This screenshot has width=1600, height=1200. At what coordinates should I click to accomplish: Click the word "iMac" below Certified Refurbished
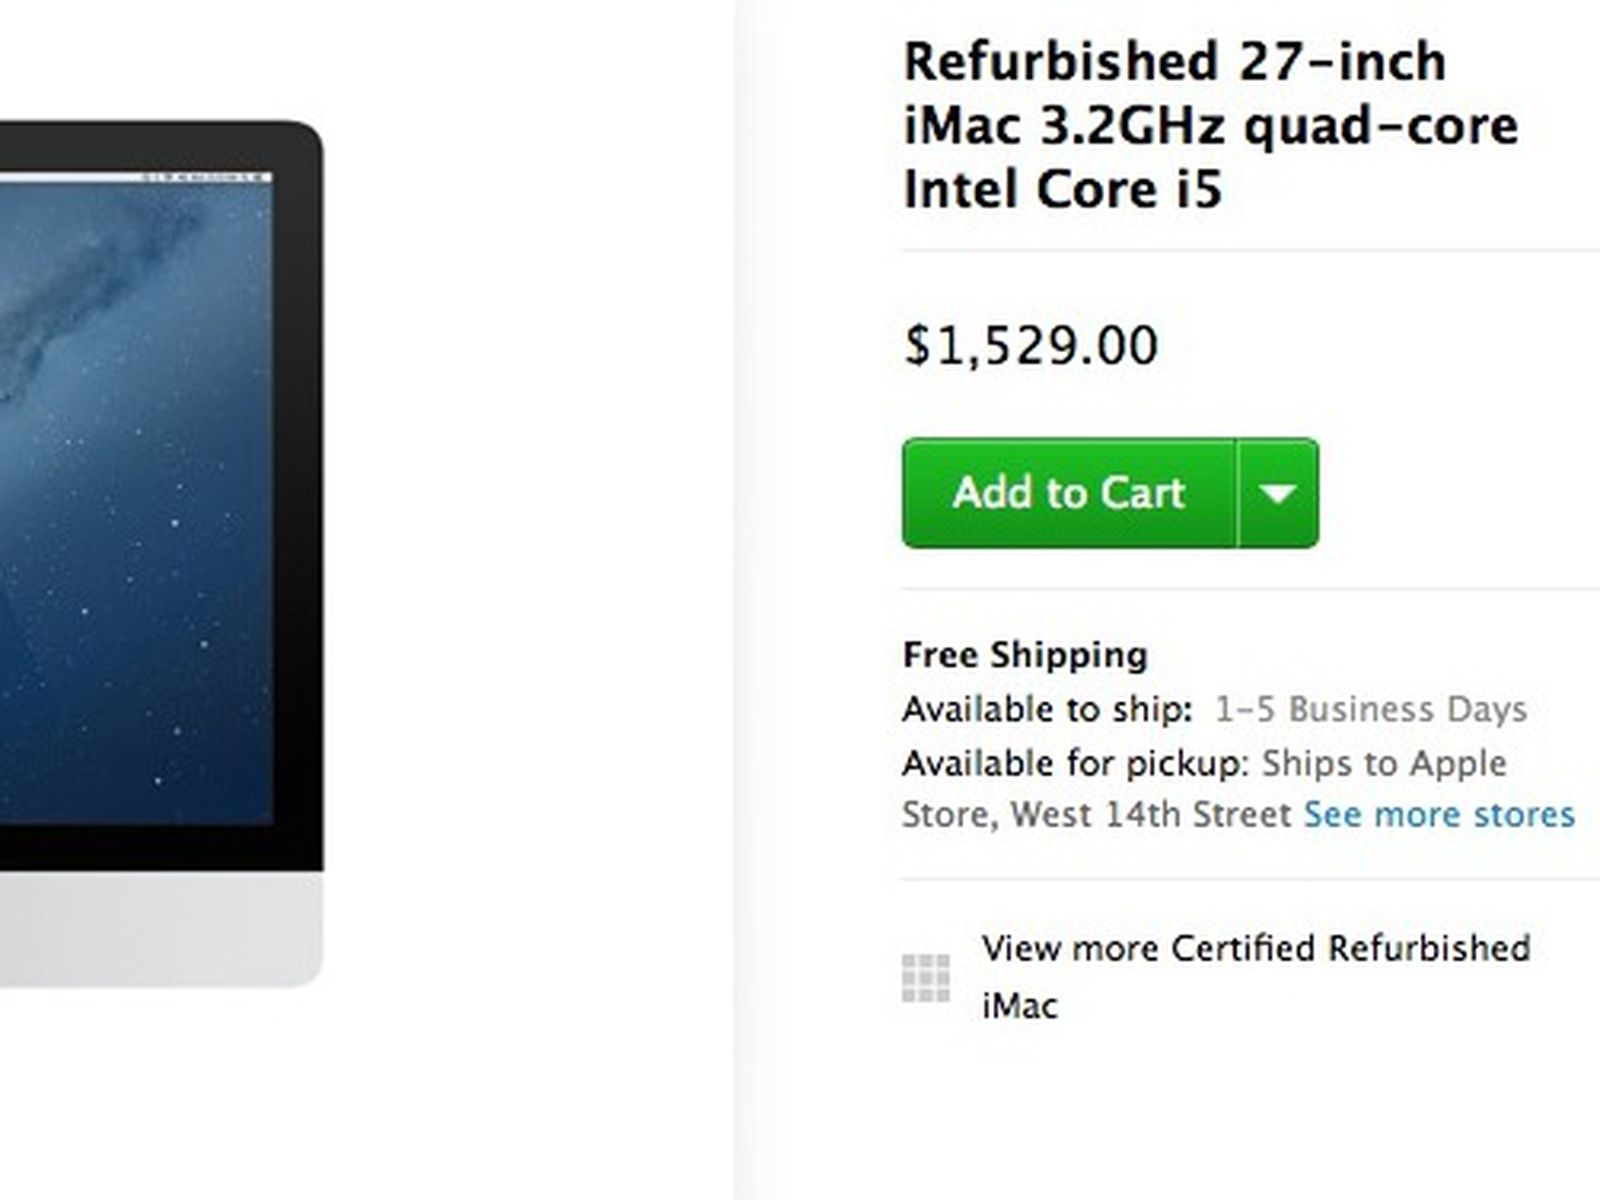pyautogui.click(x=1019, y=1006)
